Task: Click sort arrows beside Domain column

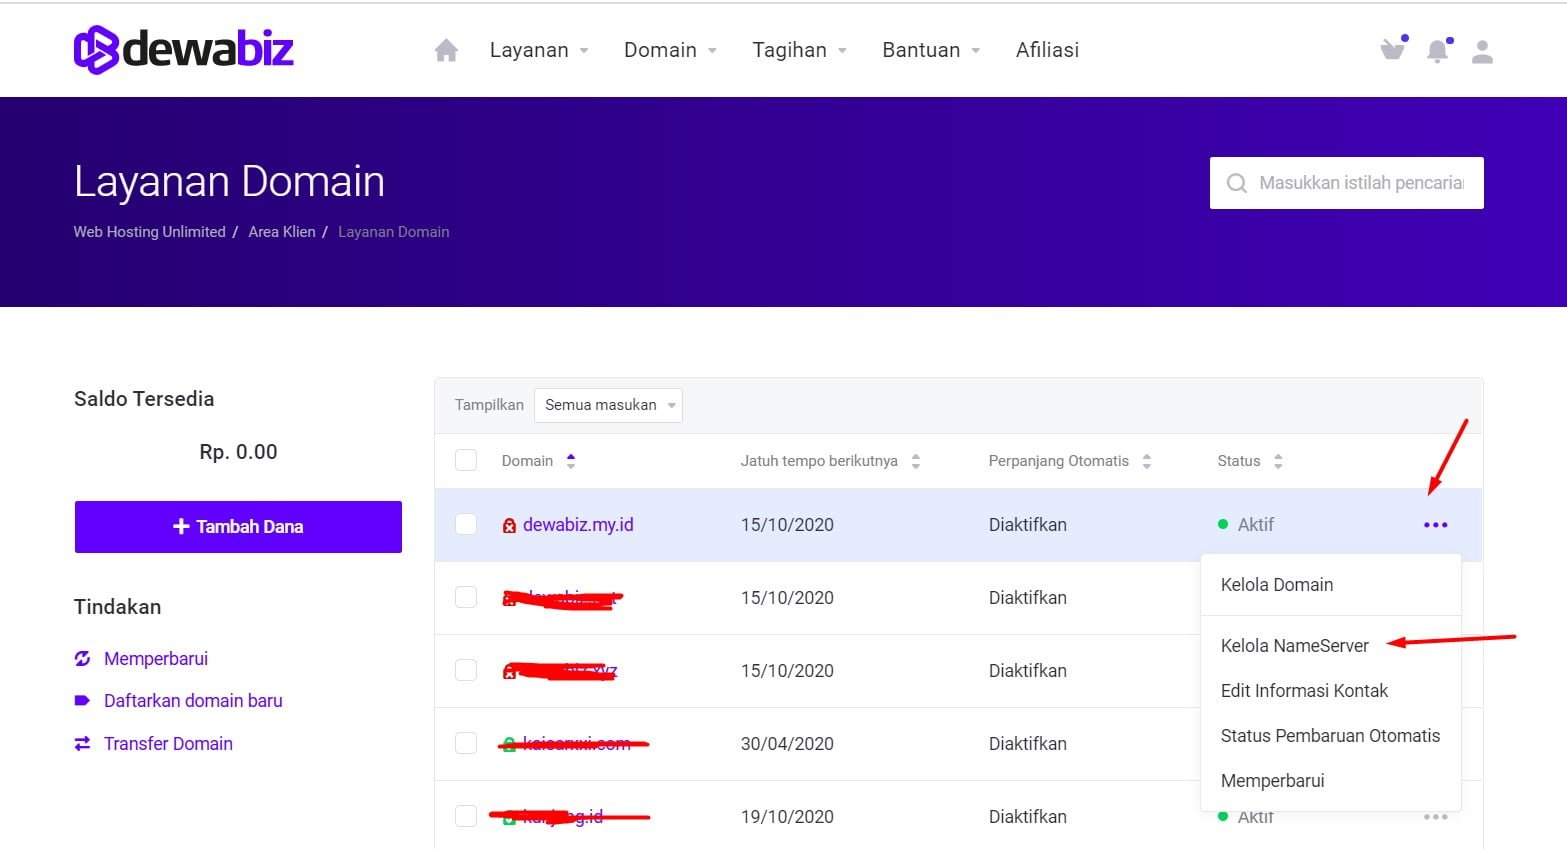Action: point(571,461)
